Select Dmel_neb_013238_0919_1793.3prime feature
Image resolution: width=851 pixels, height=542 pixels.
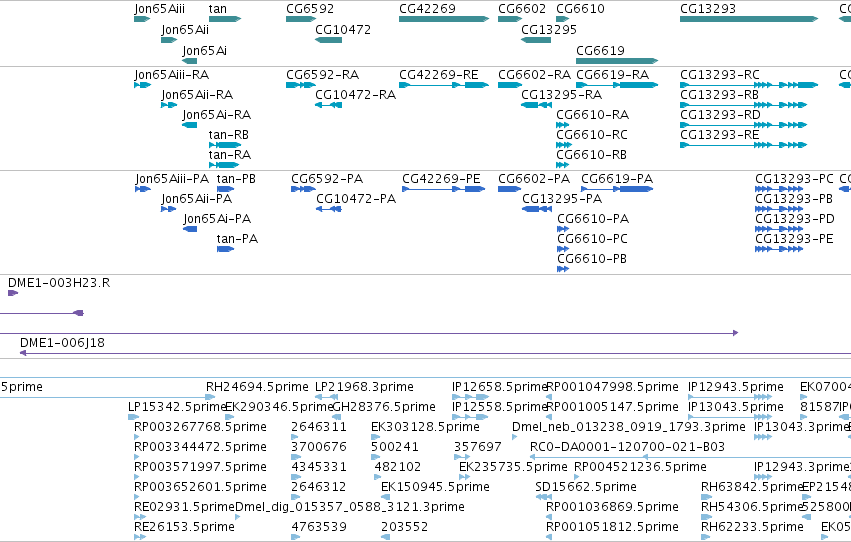point(515,437)
